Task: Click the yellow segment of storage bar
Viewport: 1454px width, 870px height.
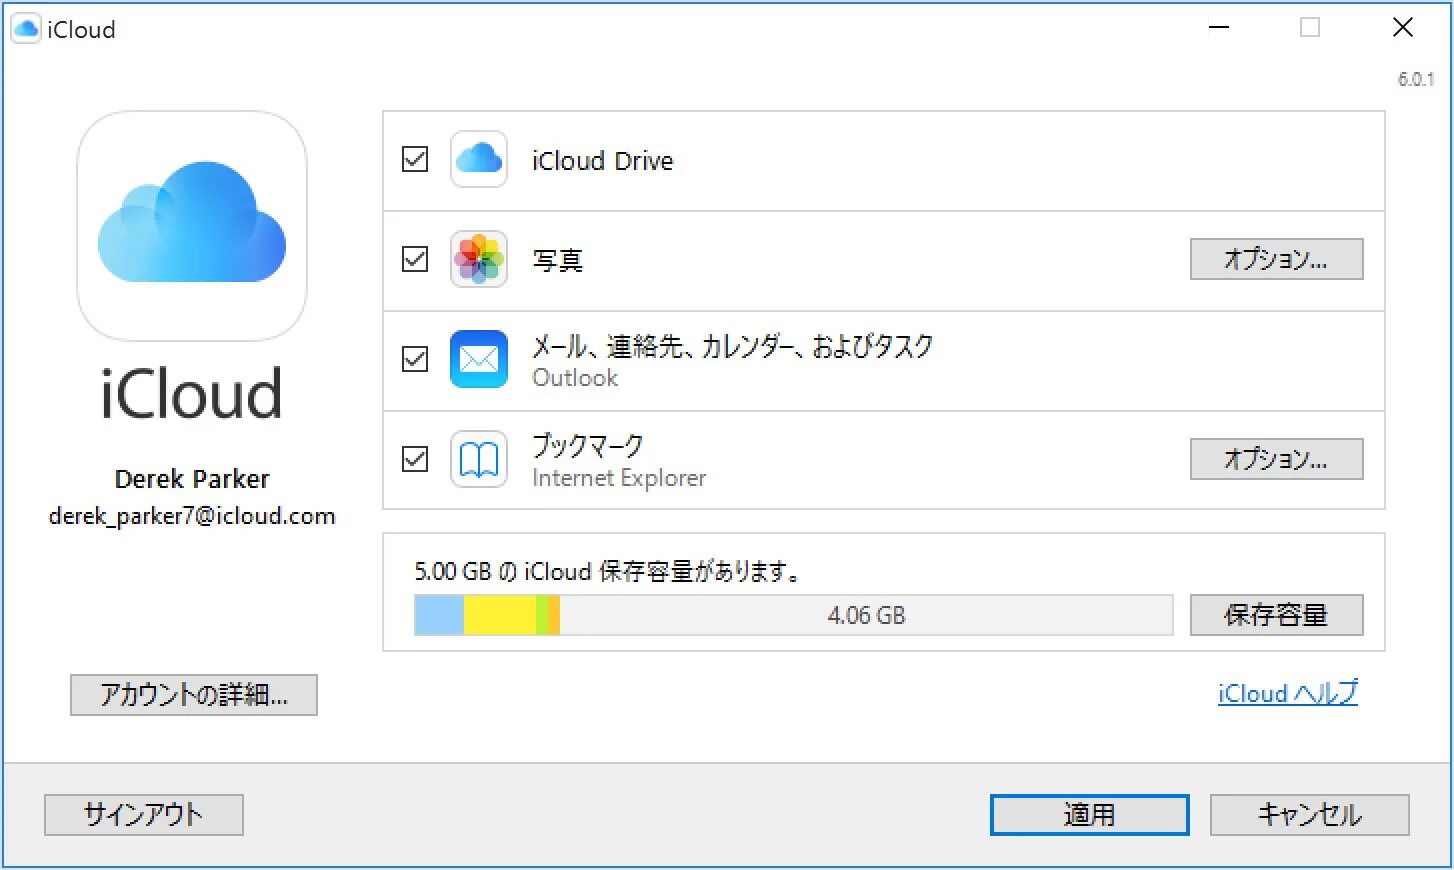Action: (500, 615)
